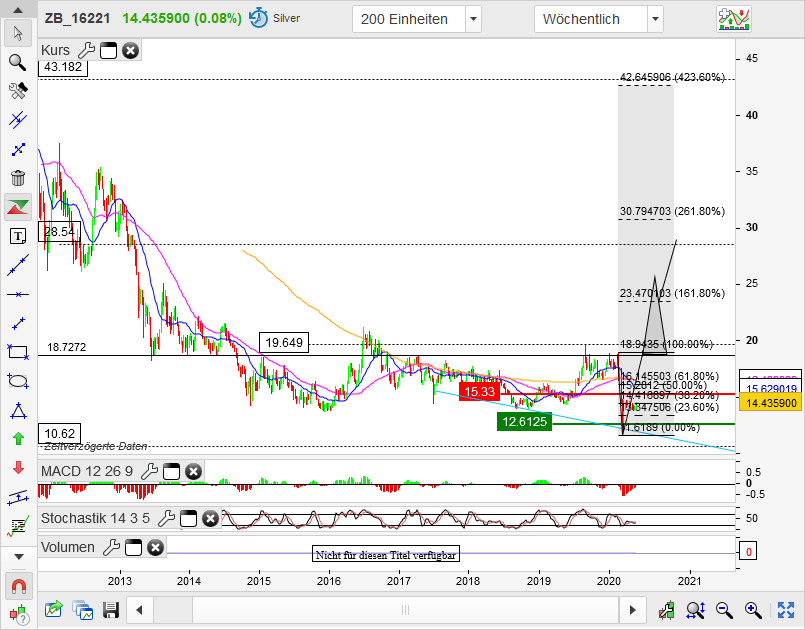Open Volumen wrench settings

[x=111, y=547]
